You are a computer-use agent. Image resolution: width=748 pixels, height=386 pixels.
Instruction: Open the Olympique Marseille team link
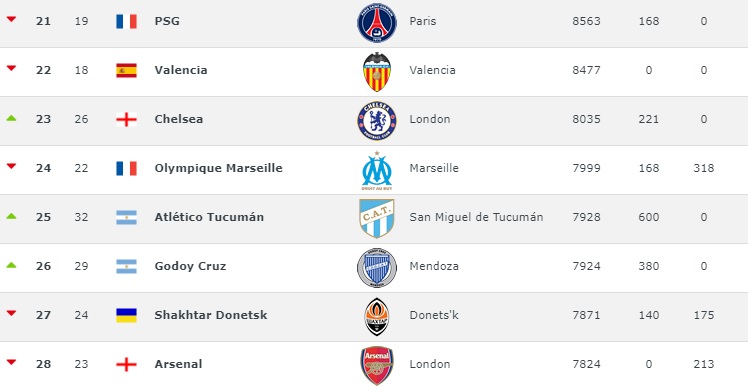click(x=218, y=168)
